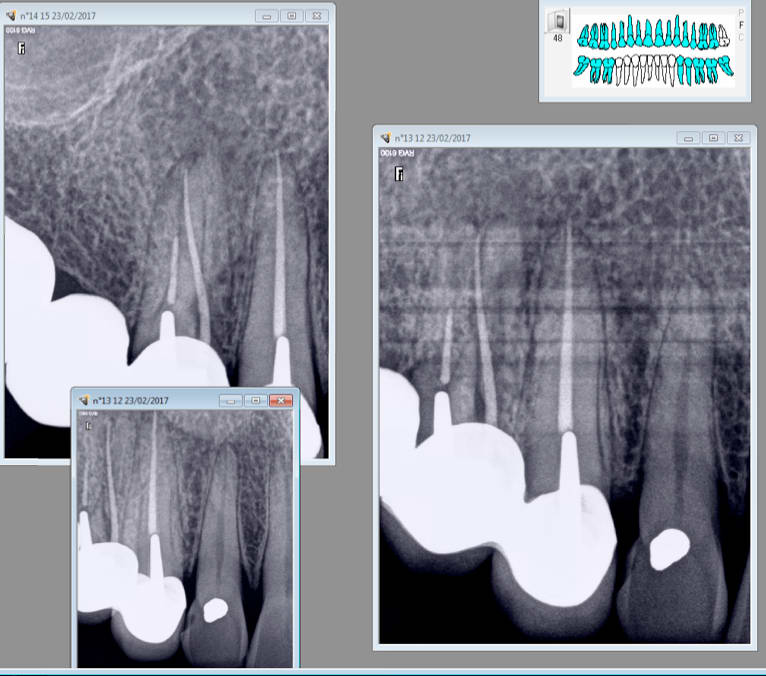Click the F marker in n°14 15 x-ray
The image size is (766, 676).
20,47
